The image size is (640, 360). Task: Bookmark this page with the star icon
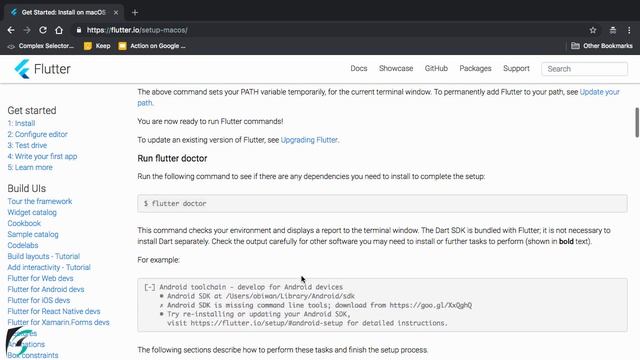click(593, 30)
